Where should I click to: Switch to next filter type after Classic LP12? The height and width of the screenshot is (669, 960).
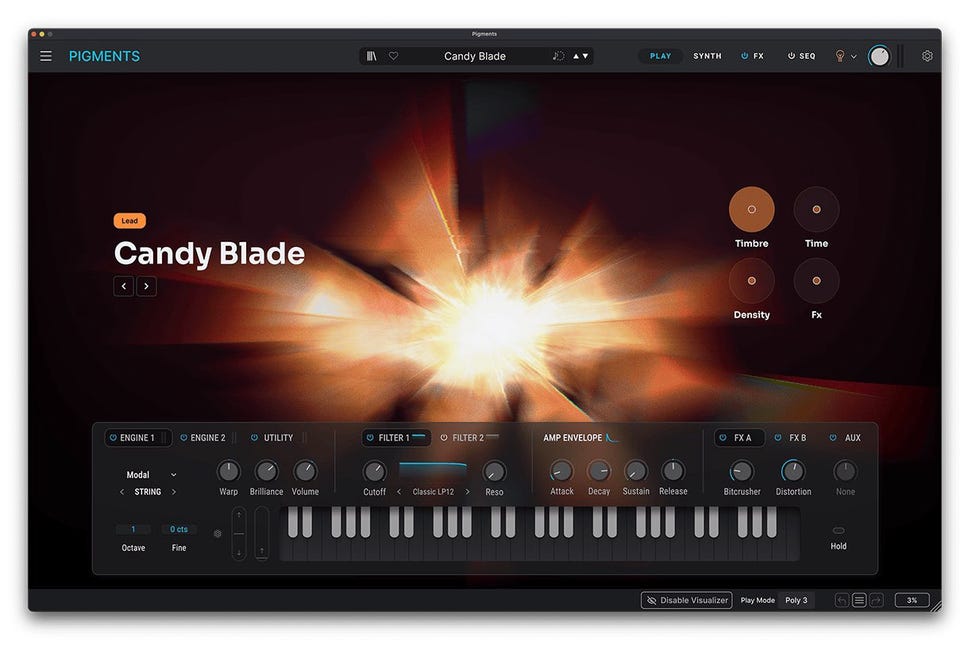(x=467, y=491)
